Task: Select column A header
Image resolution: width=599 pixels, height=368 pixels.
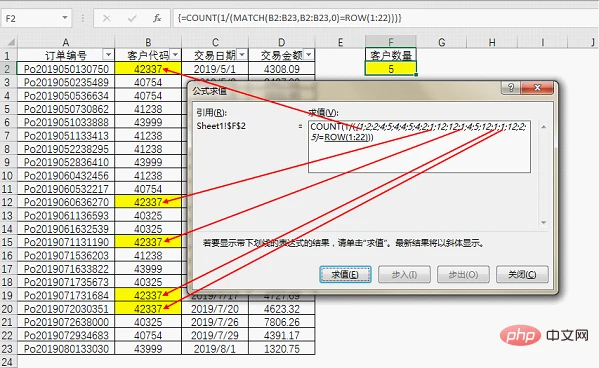Action: pos(66,42)
